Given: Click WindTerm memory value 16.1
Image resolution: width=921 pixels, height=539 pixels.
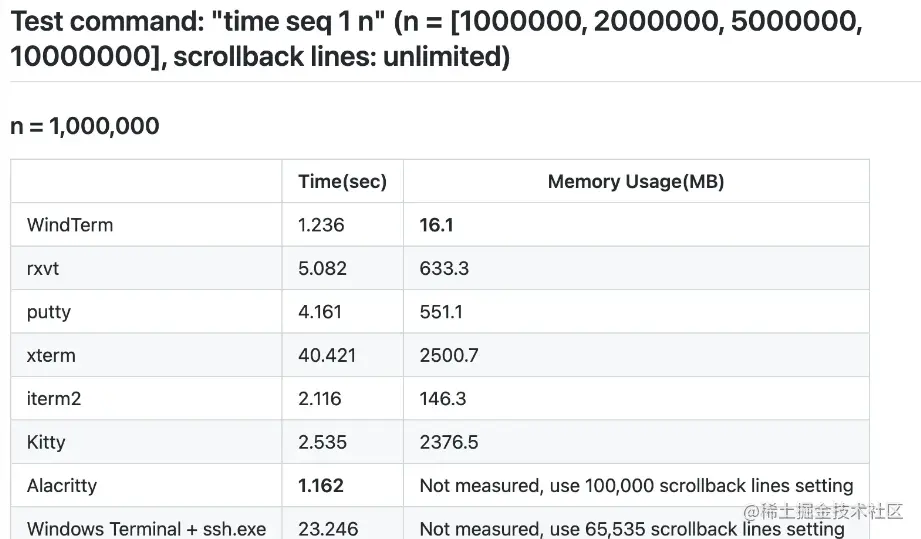Looking at the screenshot, I should click(436, 225).
